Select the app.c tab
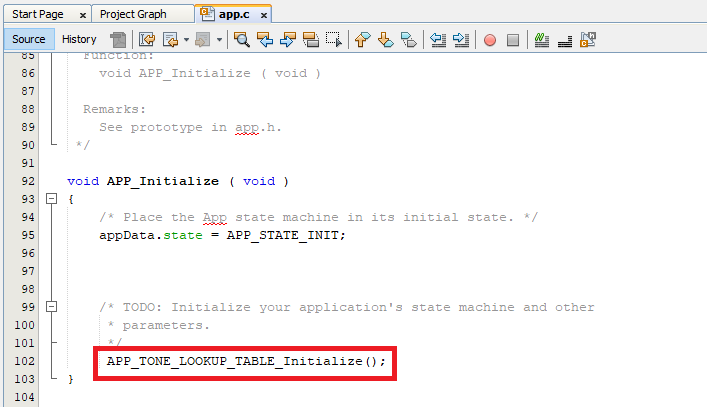Image resolution: width=707 pixels, height=407 pixels. [234, 14]
